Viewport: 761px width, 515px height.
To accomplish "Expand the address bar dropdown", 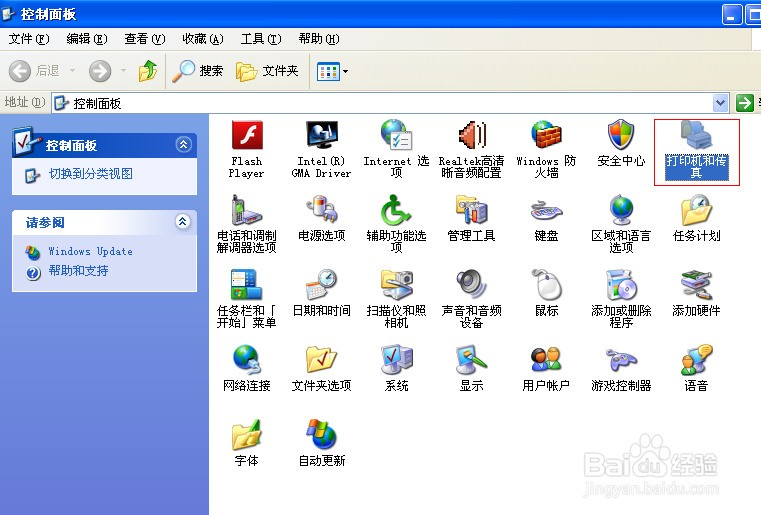I will coord(721,103).
